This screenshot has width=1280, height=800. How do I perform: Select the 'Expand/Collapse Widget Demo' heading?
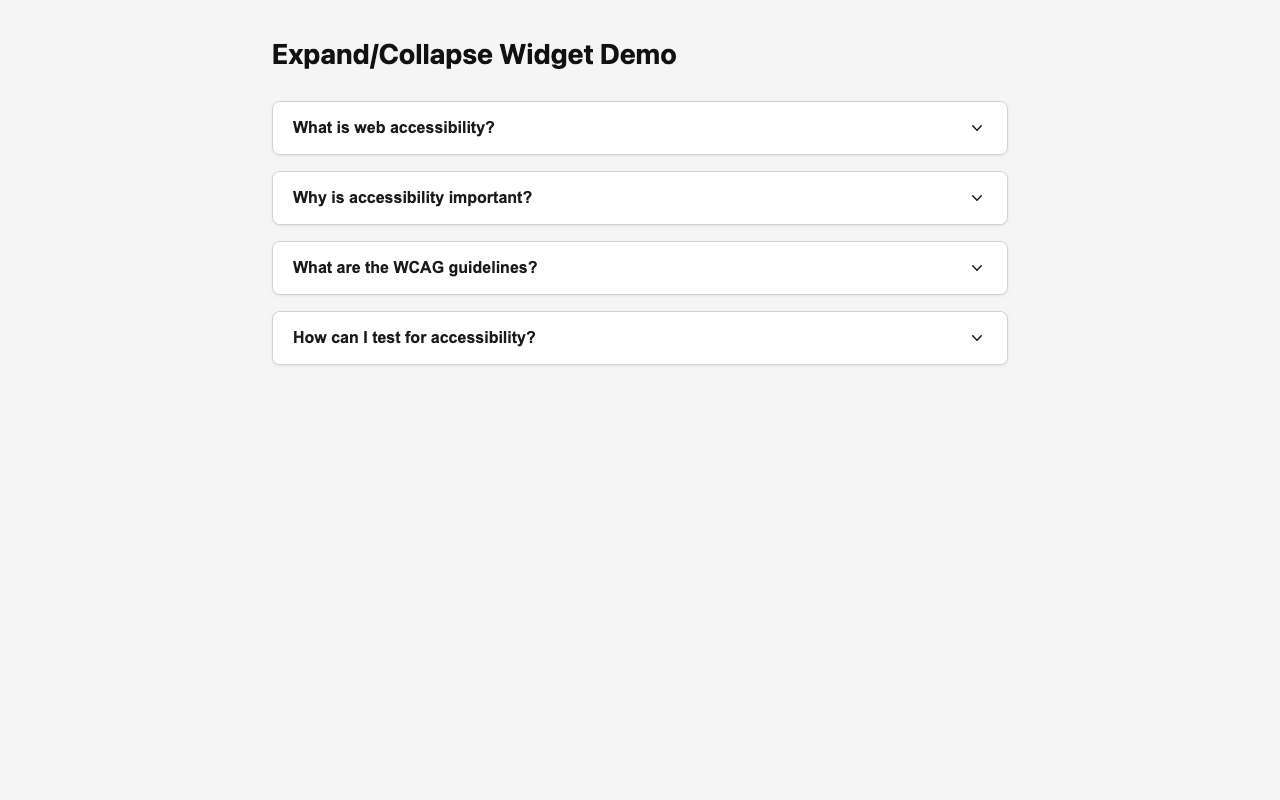pyautogui.click(x=473, y=54)
